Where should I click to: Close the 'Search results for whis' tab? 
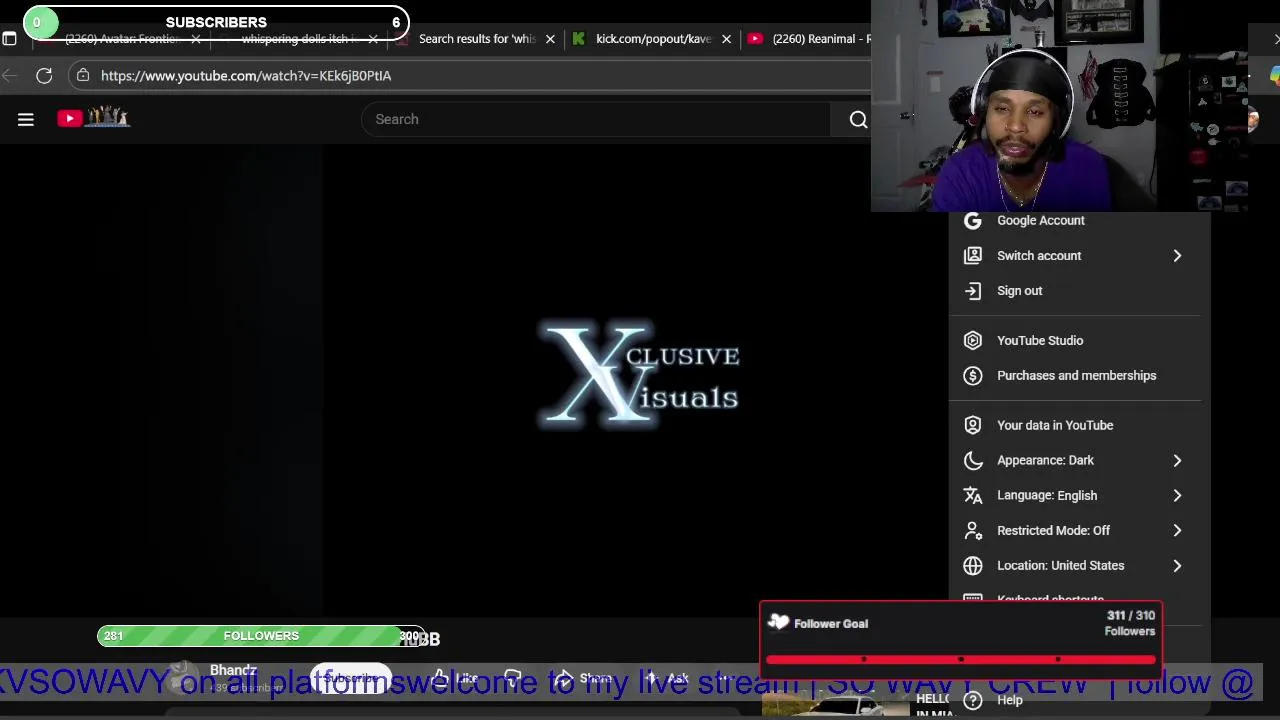tap(550, 39)
